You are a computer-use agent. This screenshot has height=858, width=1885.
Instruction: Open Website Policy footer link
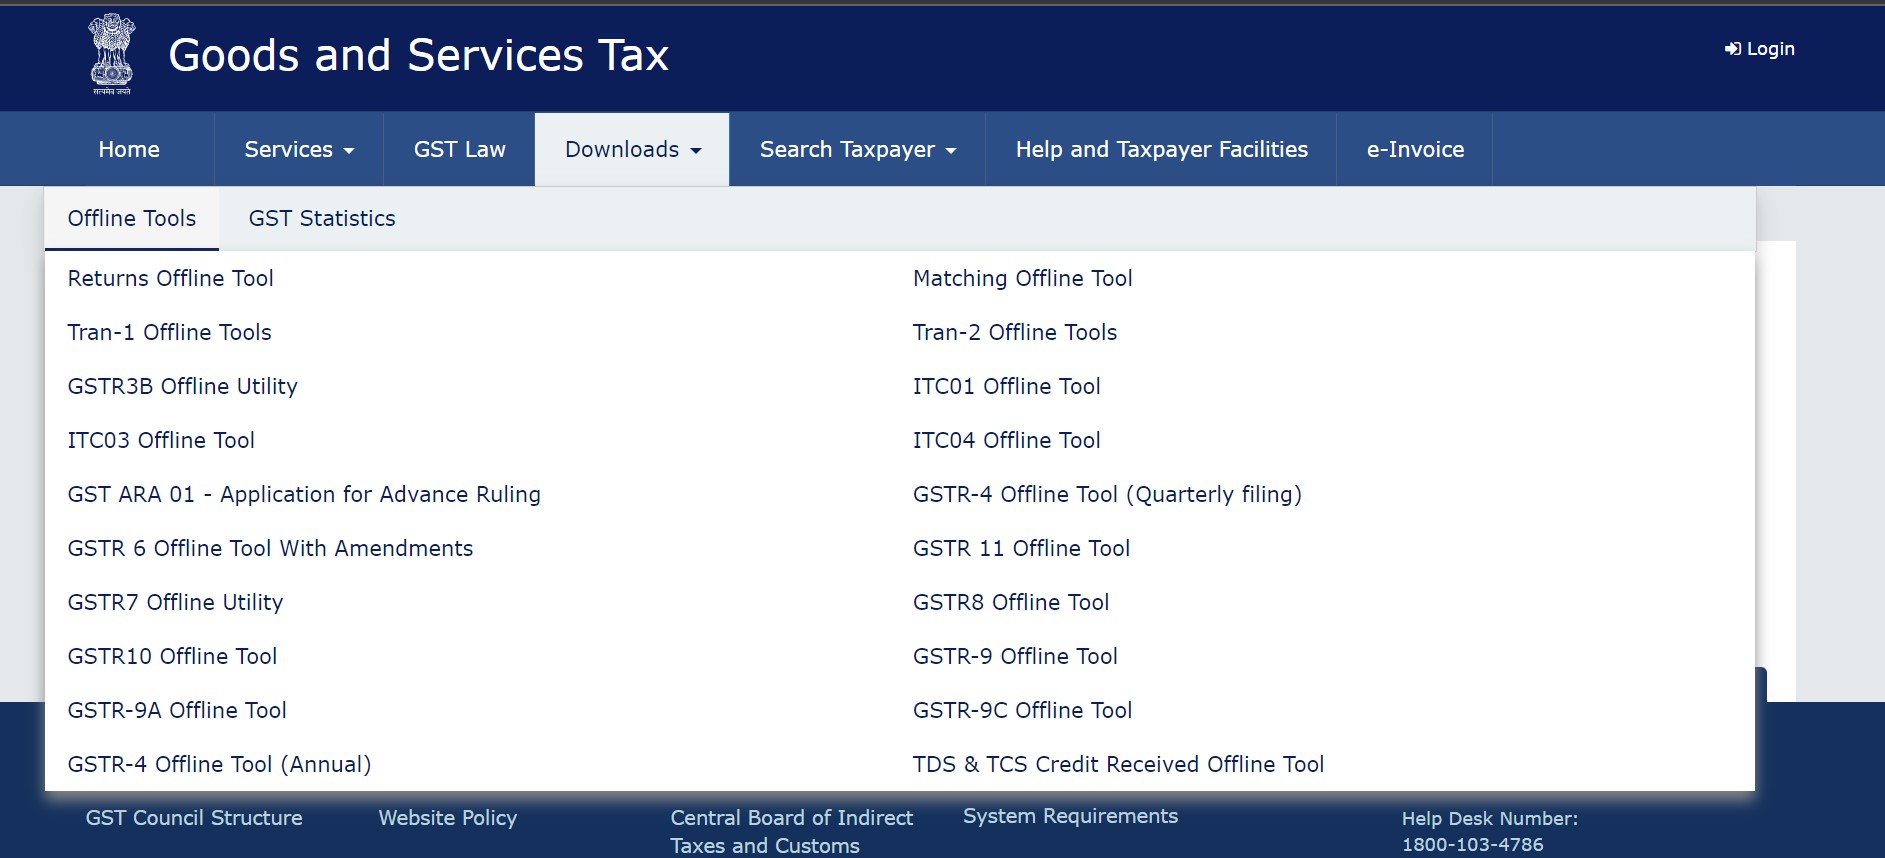[x=448, y=818]
